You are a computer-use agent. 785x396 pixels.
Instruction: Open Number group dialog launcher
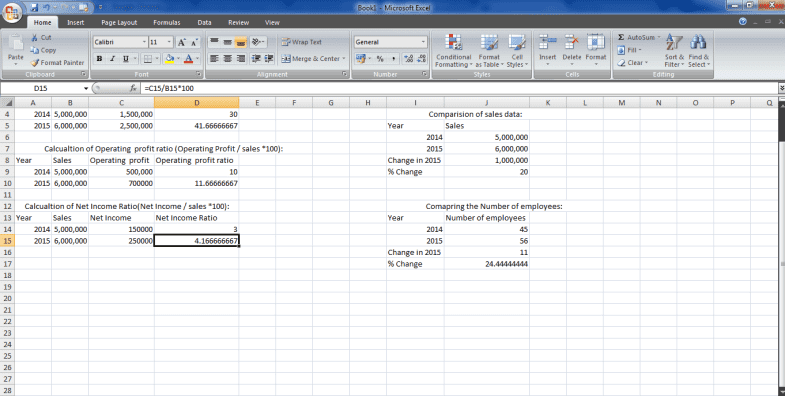point(425,74)
